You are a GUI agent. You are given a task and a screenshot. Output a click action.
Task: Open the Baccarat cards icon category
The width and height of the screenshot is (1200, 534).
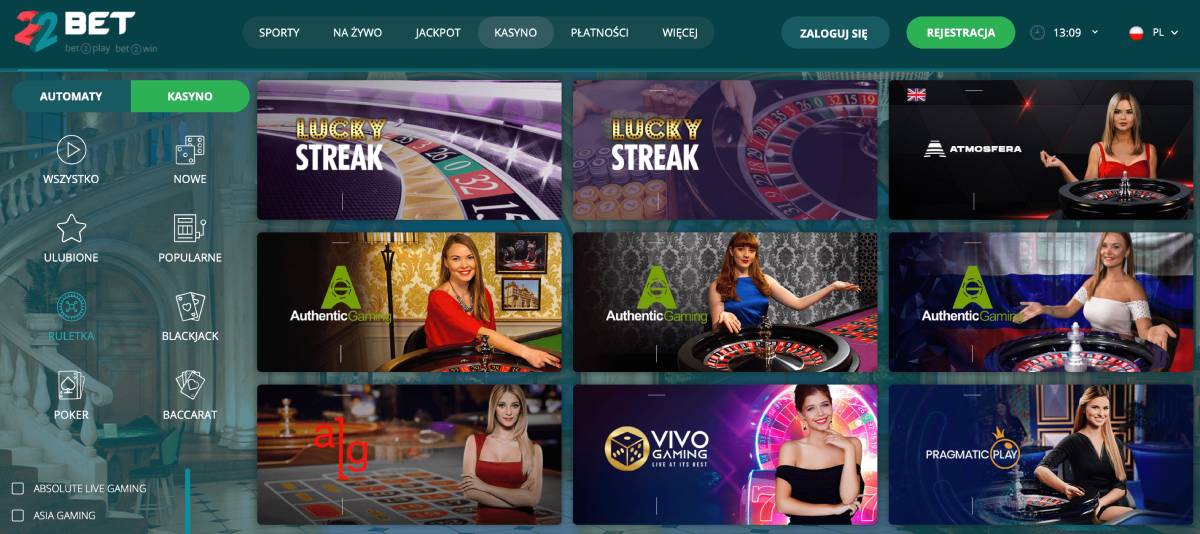tap(189, 384)
